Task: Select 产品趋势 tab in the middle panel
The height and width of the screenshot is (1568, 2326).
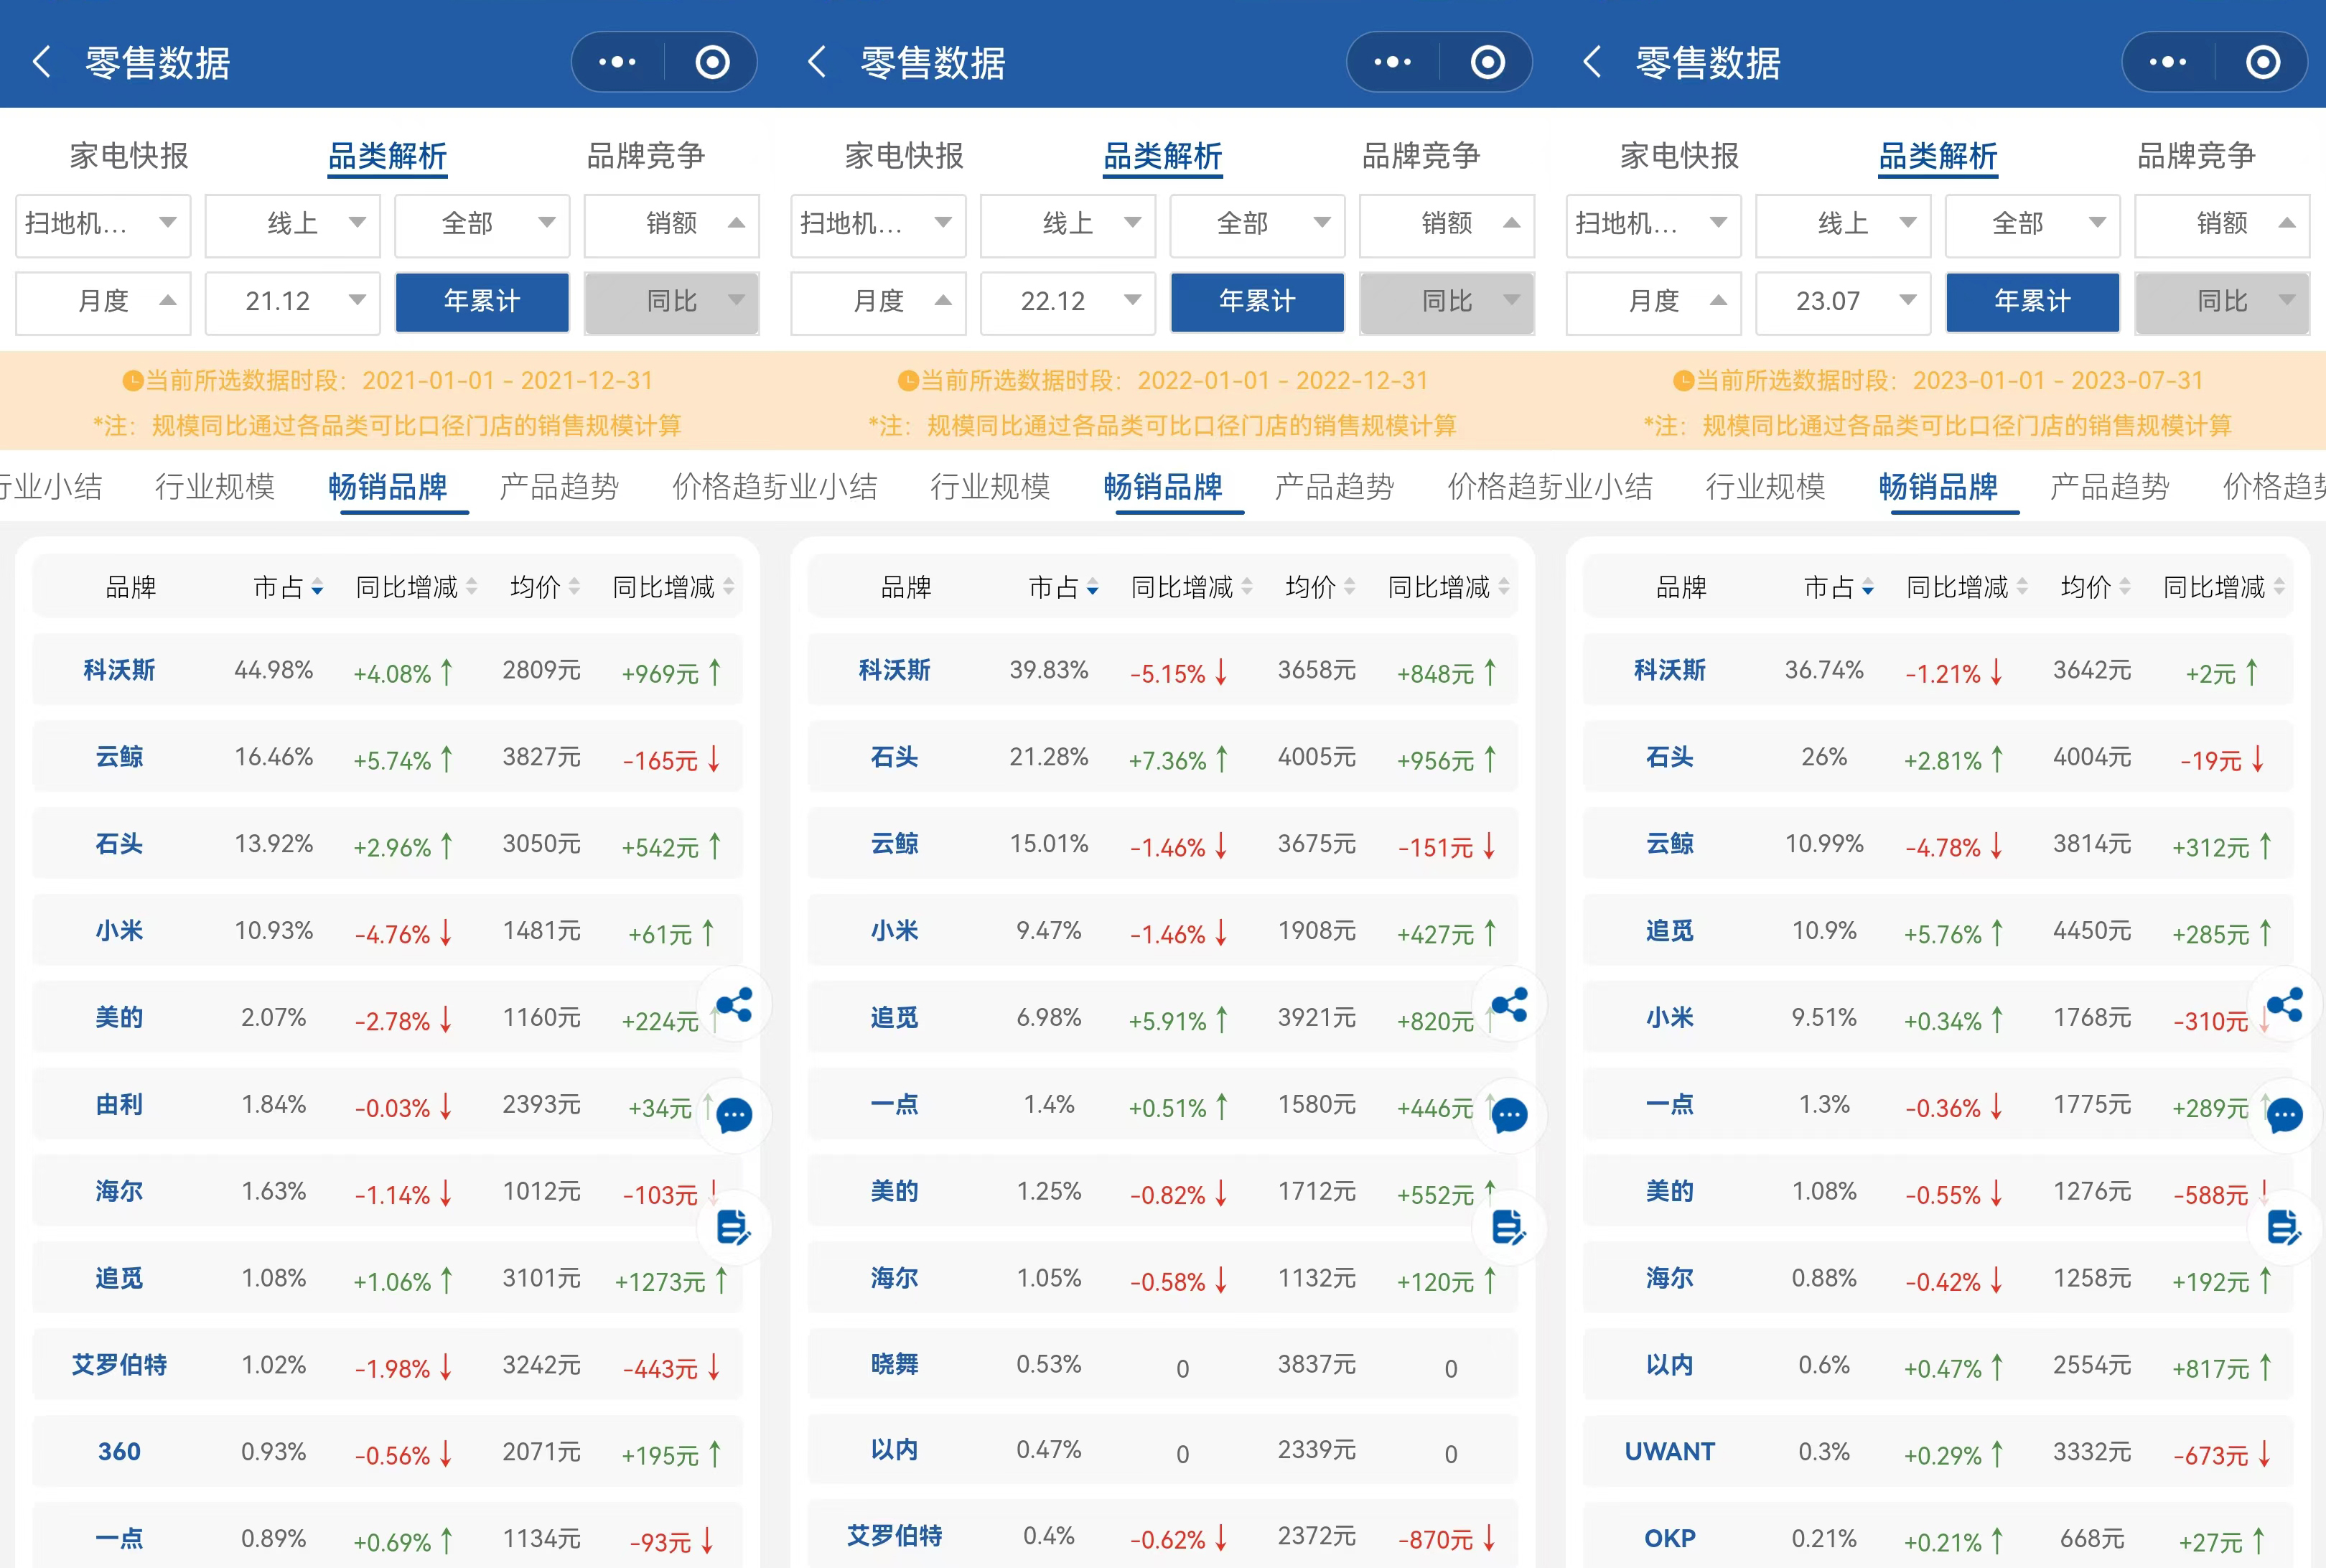Action: (1334, 487)
